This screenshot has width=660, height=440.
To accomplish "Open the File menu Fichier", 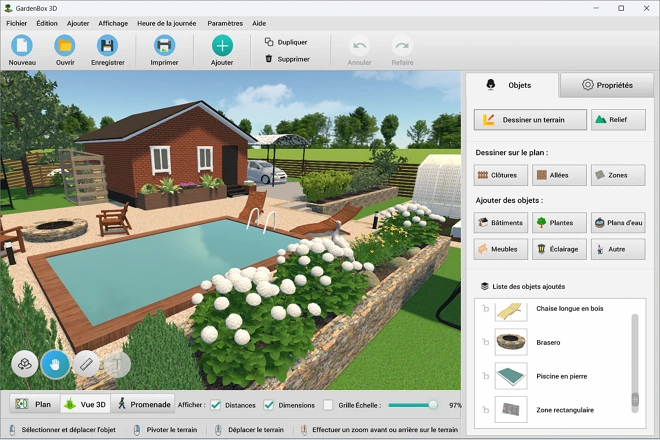I will [16, 24].
